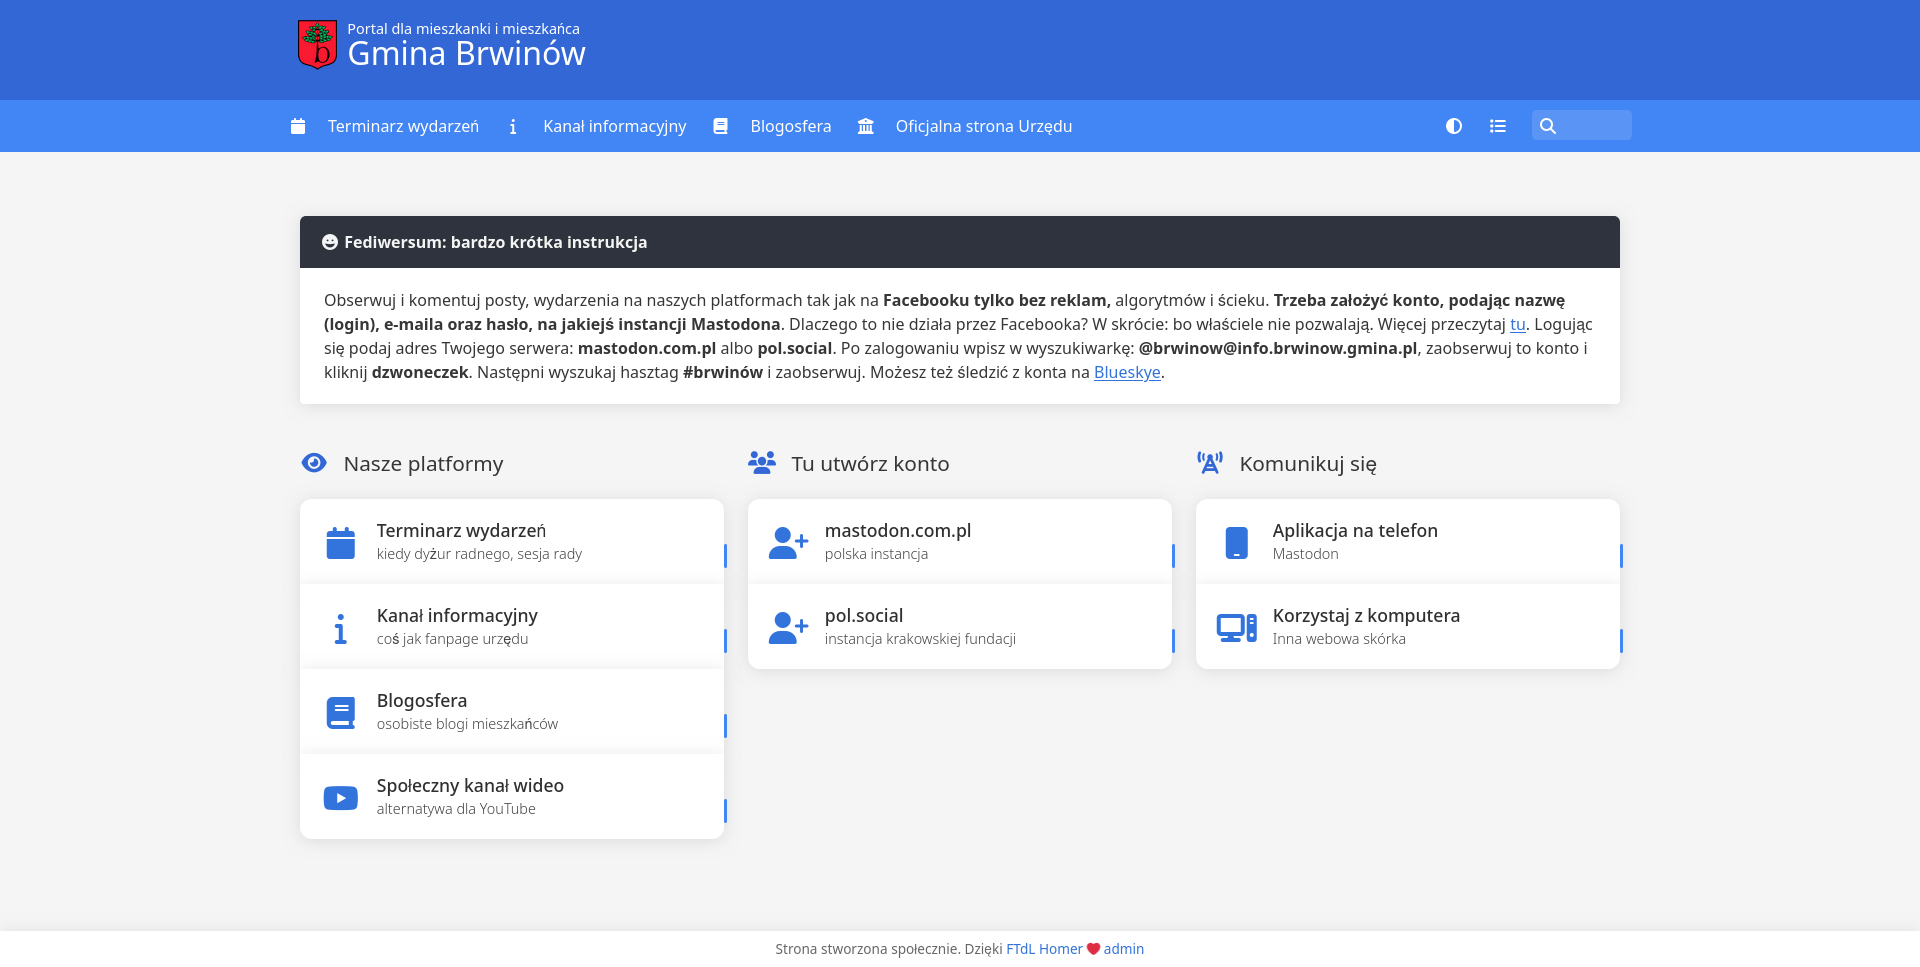1920x967 pixels.
Task: Open the FTdL link in the footer
Action: [1020, 949]
